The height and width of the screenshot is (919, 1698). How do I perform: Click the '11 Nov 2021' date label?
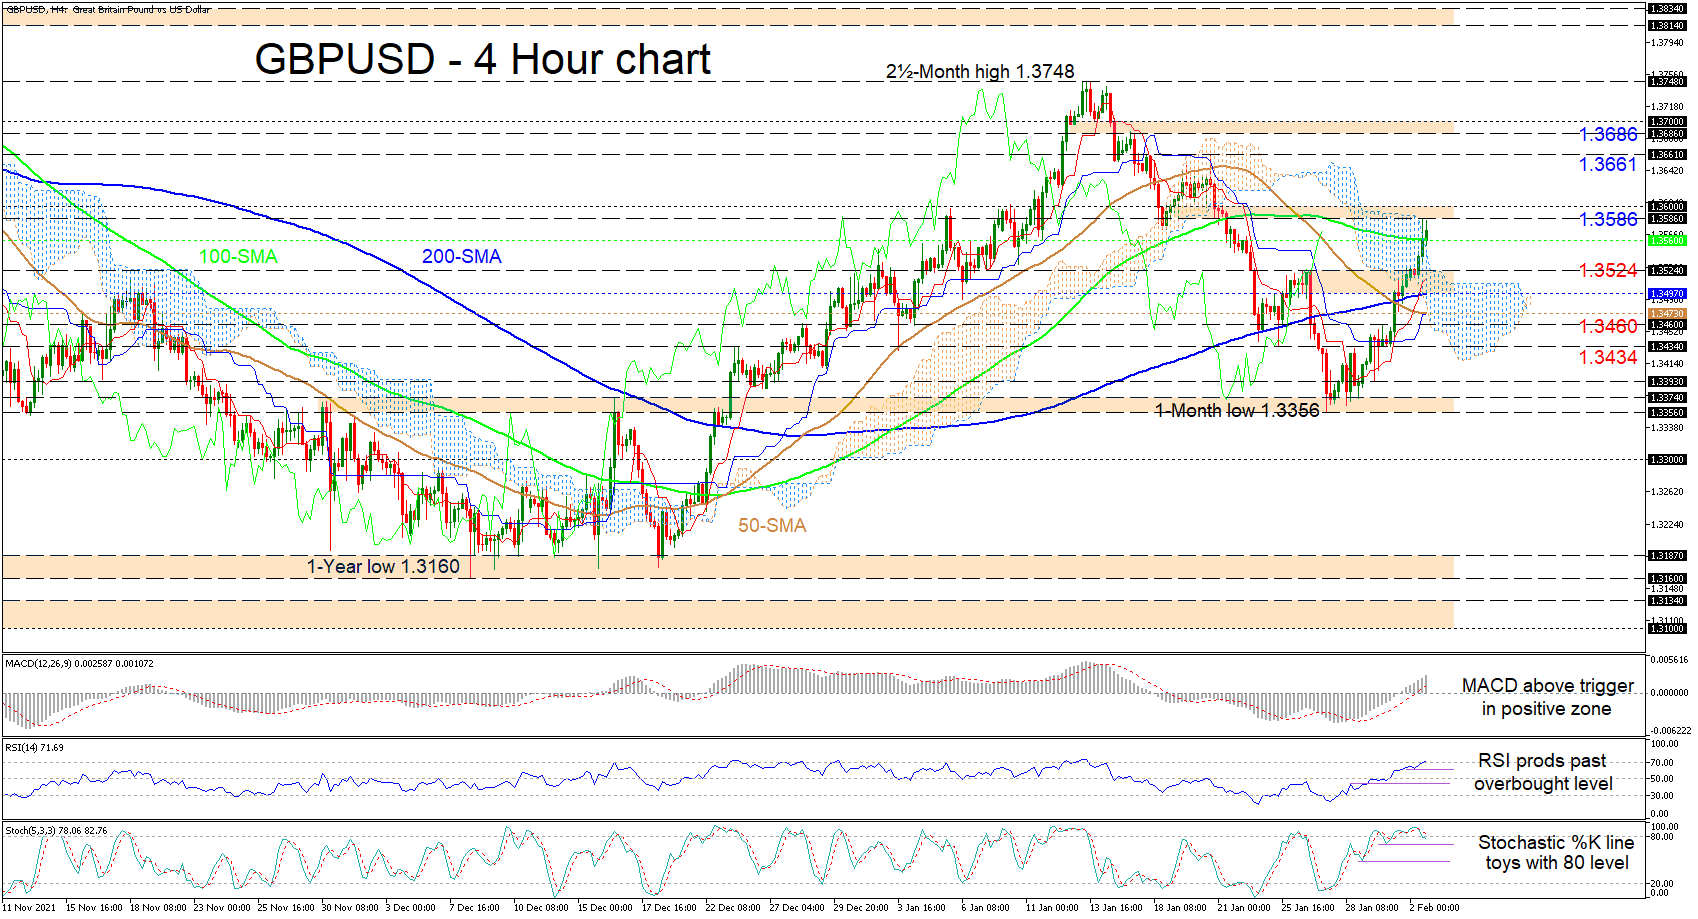(x=29, y=908)
